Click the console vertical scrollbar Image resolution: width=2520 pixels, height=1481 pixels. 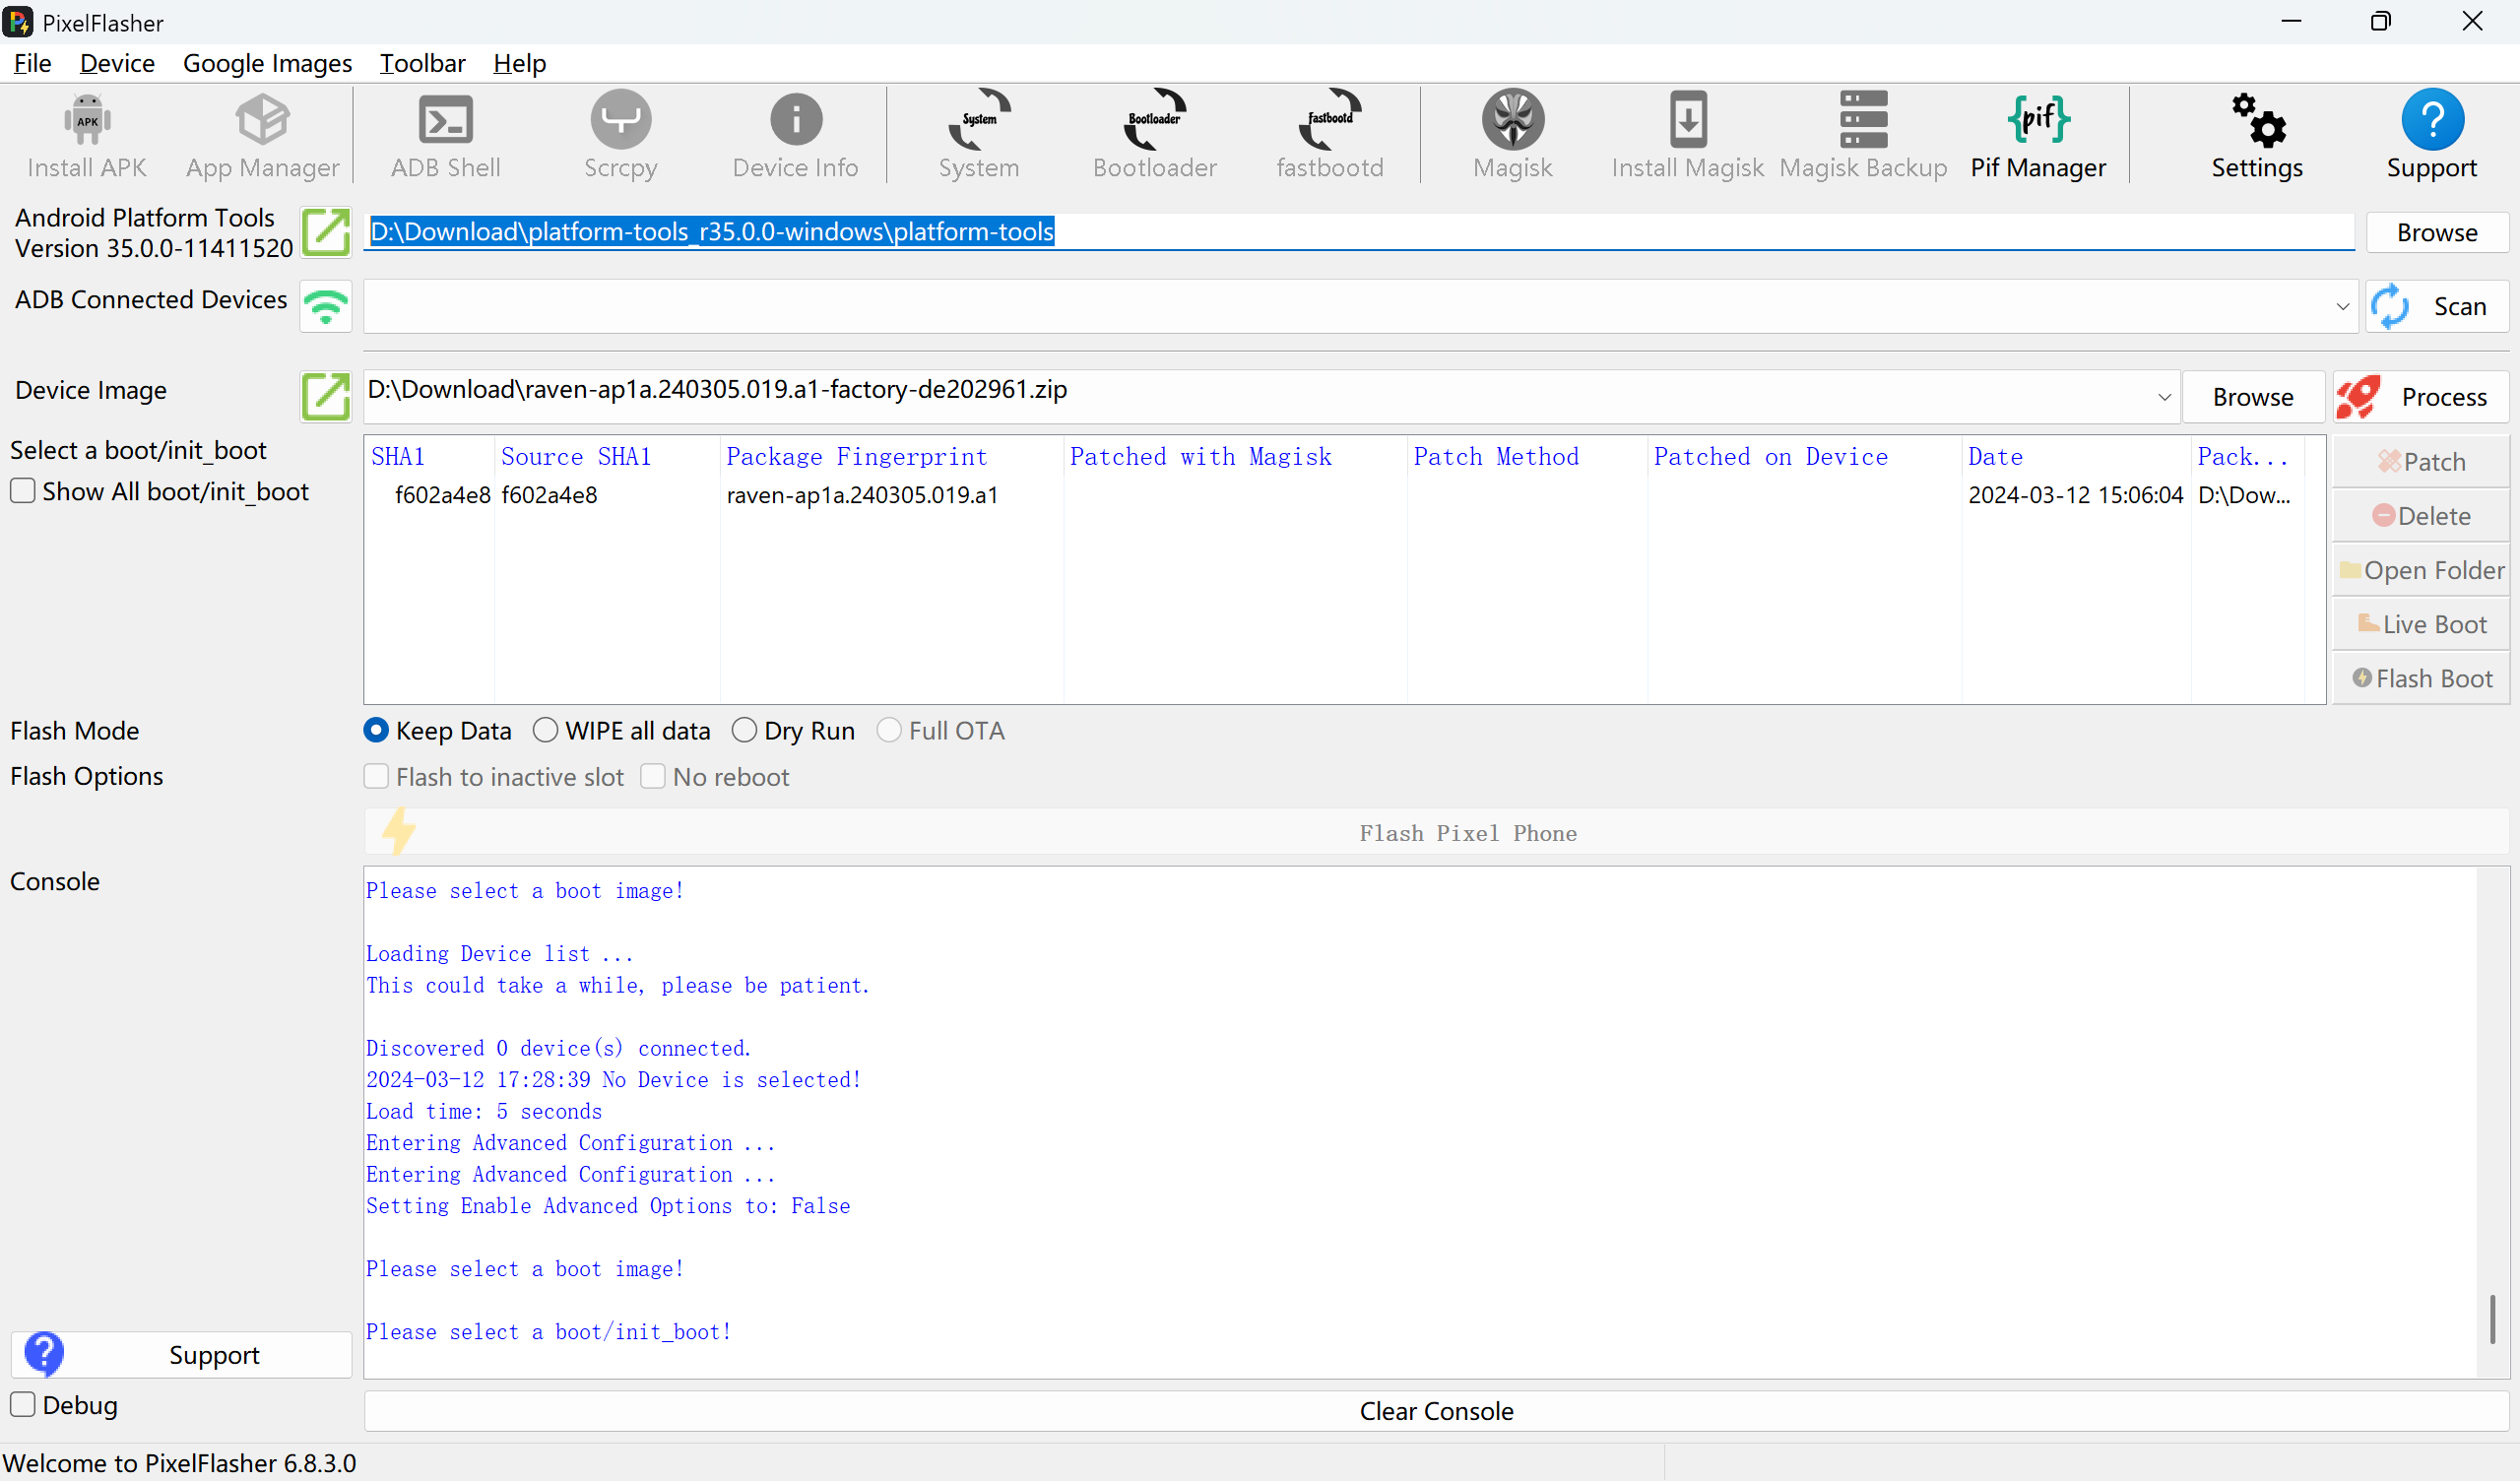point(2492,1319)
